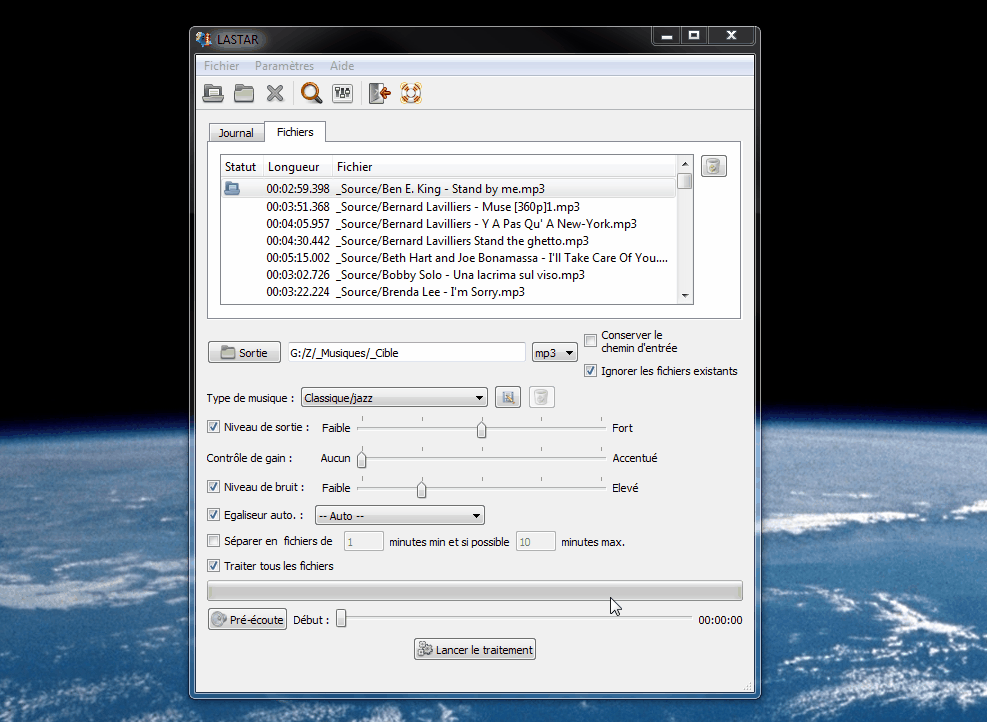Open help with the lifebuoy icon
Viewport: 987px width, 722px height.
(410, 94)
